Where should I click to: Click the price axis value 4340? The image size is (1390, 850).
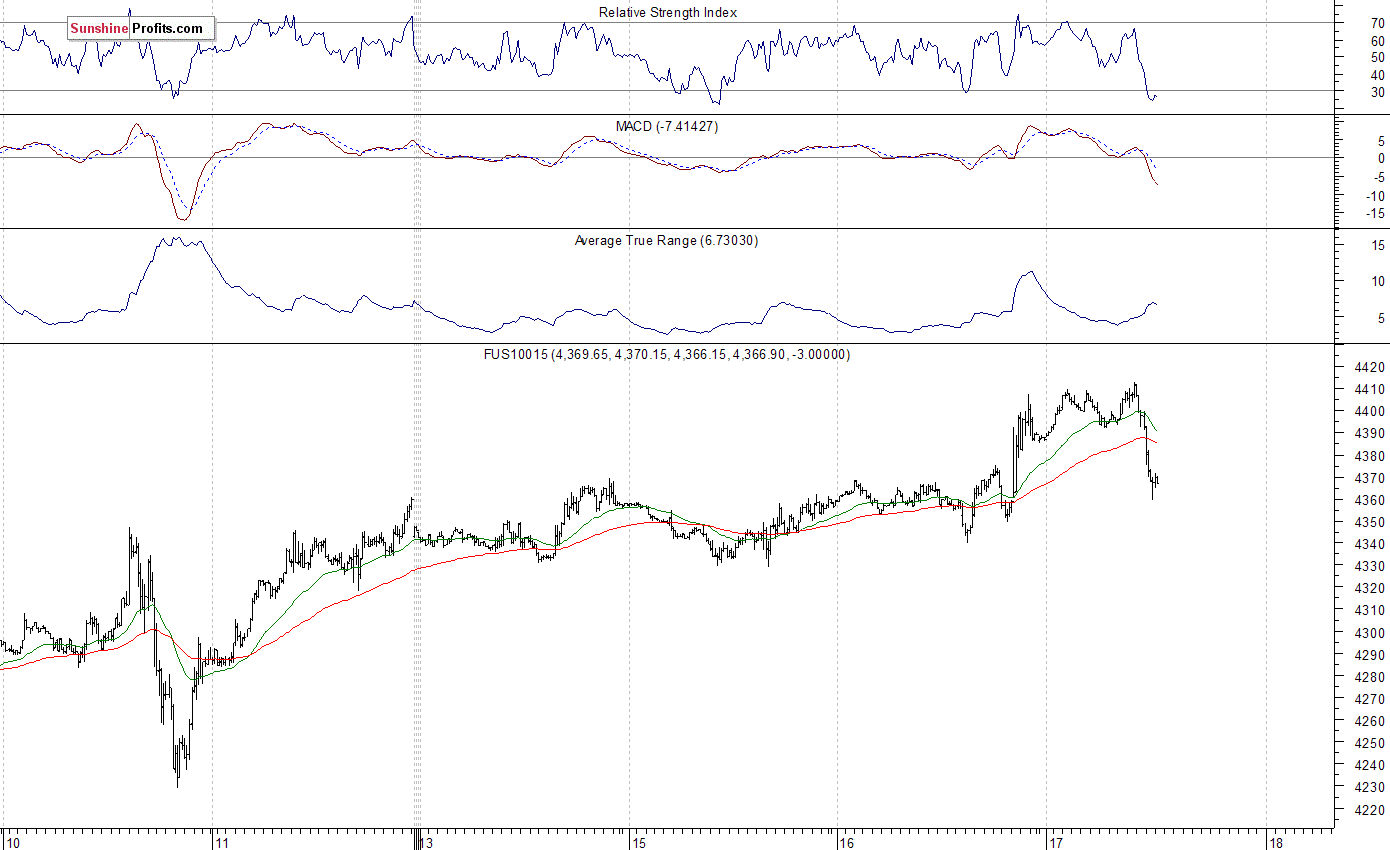pos(1369,545)
